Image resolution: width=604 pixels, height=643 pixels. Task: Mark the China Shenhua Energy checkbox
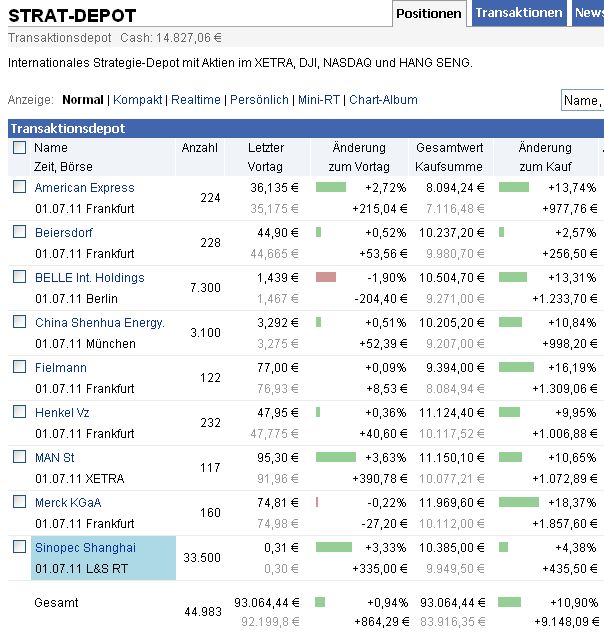point(19,322)
